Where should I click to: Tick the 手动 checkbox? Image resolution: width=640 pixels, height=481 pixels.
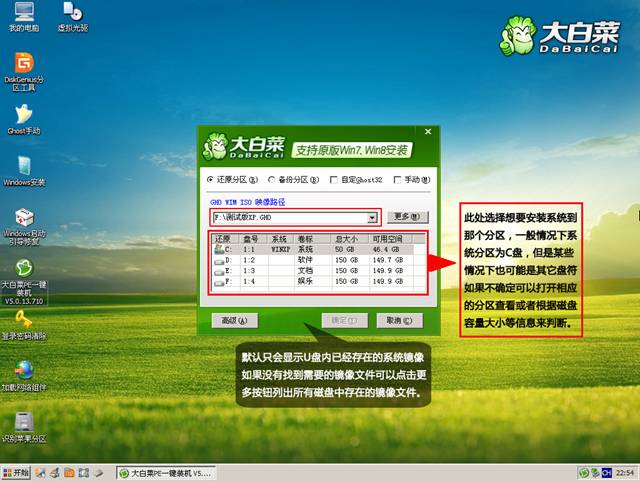[x=398, y=180]
